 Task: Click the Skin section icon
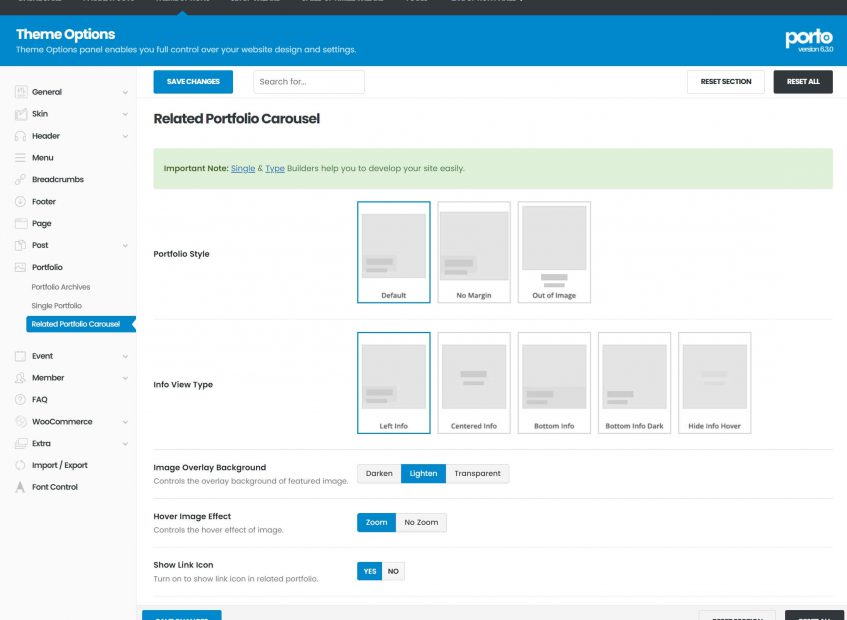click(21, 114)
